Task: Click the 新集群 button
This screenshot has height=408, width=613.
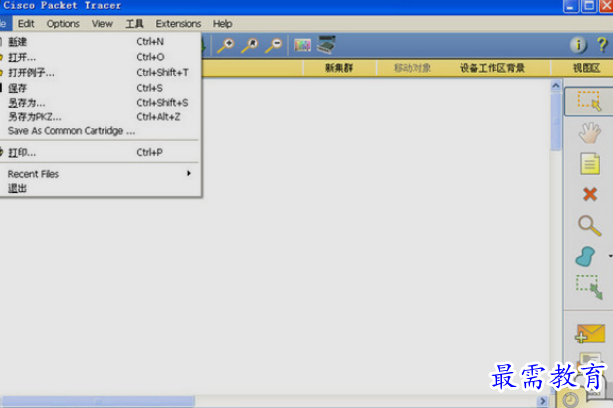Action: (339, 68)
